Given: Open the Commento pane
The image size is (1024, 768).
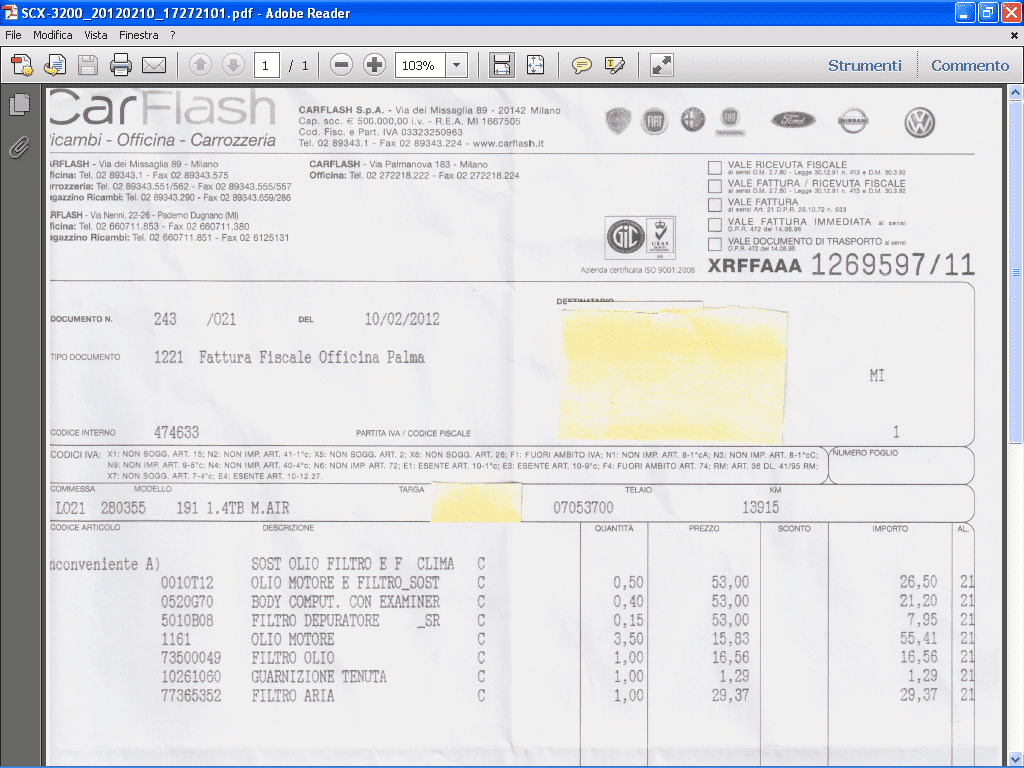Looking at the screenshot, I should click(970, 66).
